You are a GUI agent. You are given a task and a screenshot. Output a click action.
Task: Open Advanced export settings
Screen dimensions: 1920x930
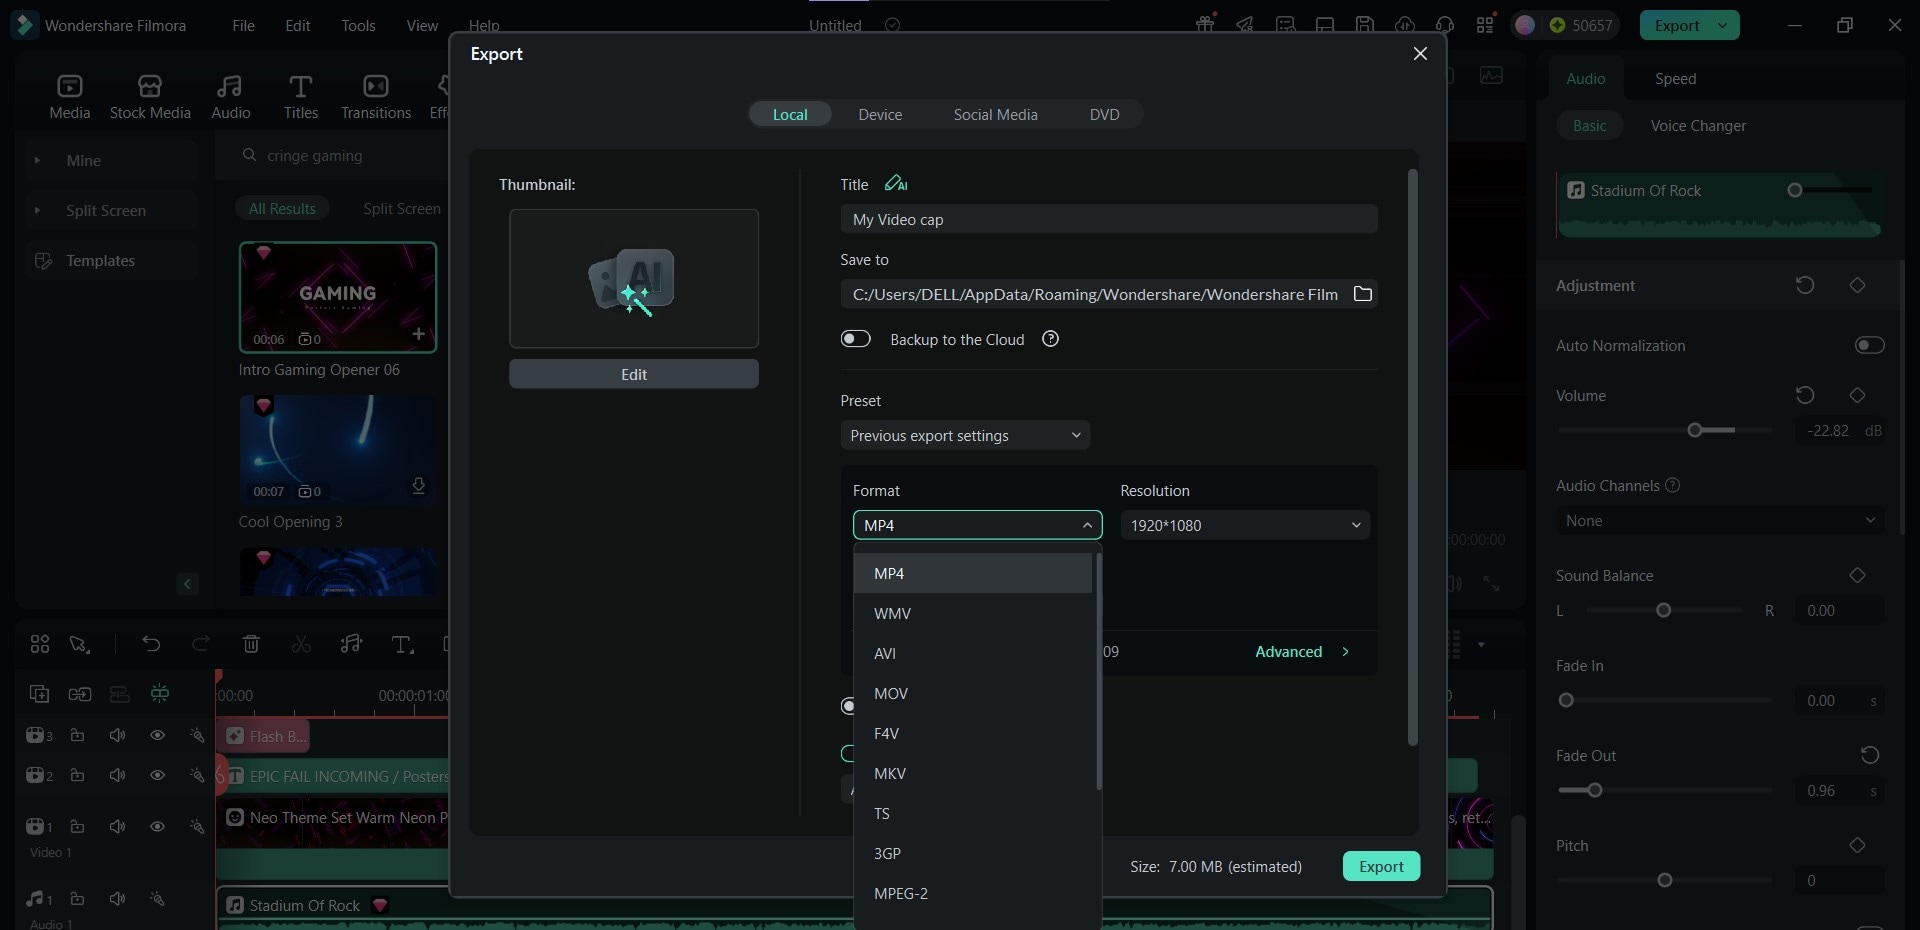coord(1302,651)
